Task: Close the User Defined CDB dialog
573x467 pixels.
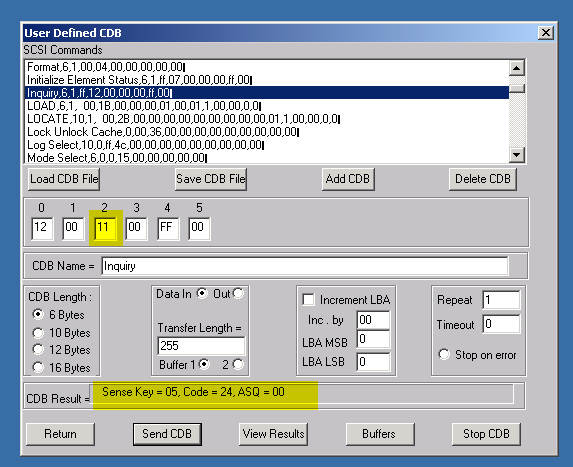Action: (546, 33)
